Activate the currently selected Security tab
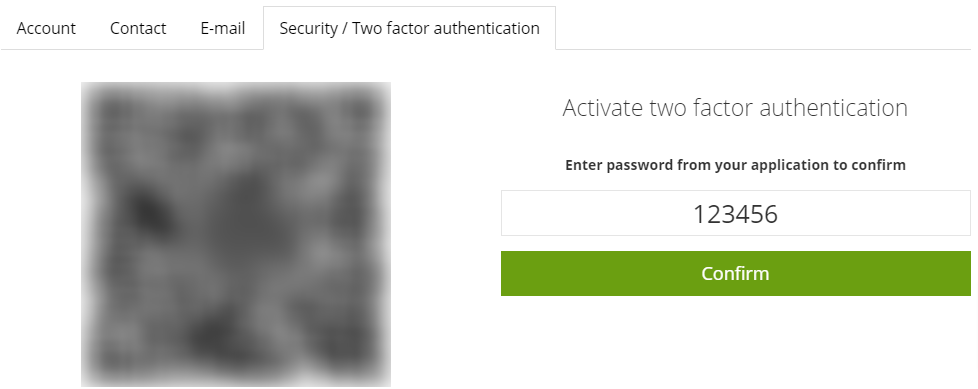978x389 pixels. (x=409, y=28)
